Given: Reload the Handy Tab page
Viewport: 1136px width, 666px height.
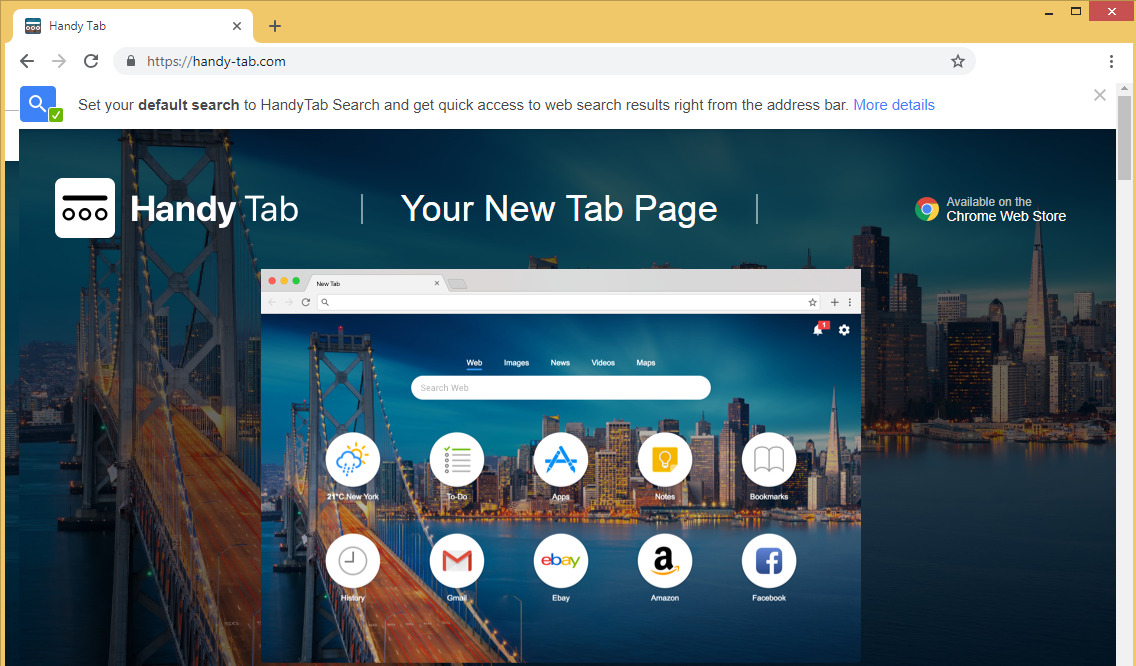Looking at the screenshot, I should (91, 62).
